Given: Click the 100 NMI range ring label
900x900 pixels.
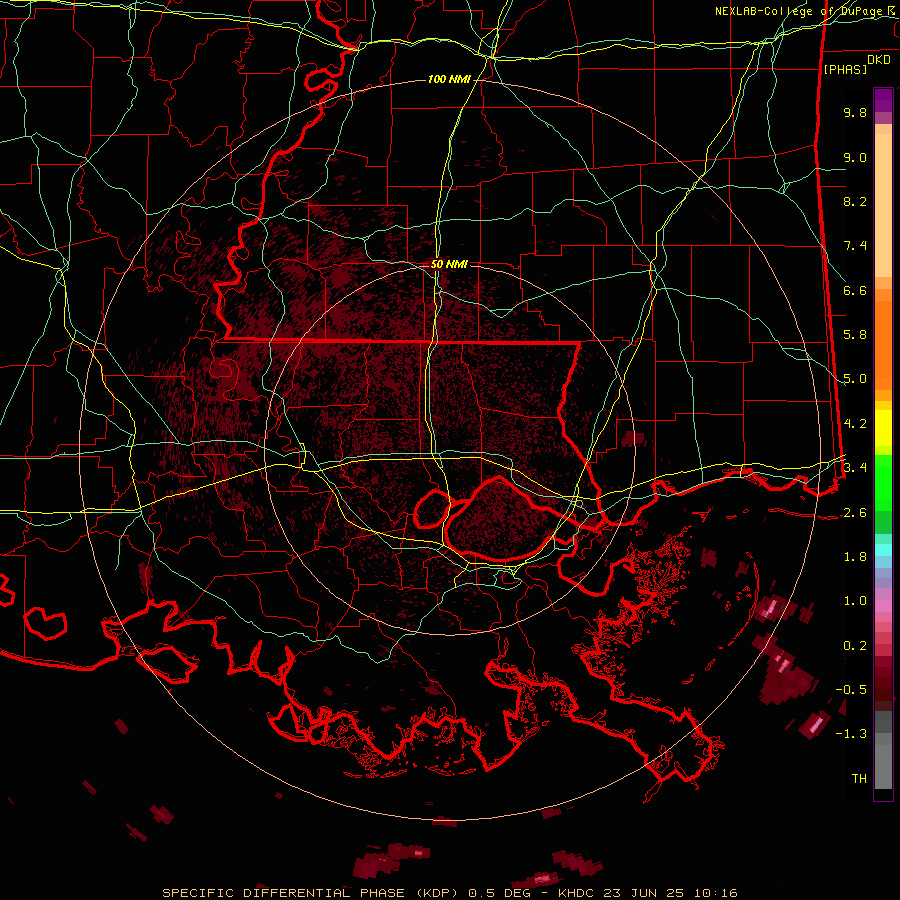Looking at the screenshot, I should tap(449, 79).
